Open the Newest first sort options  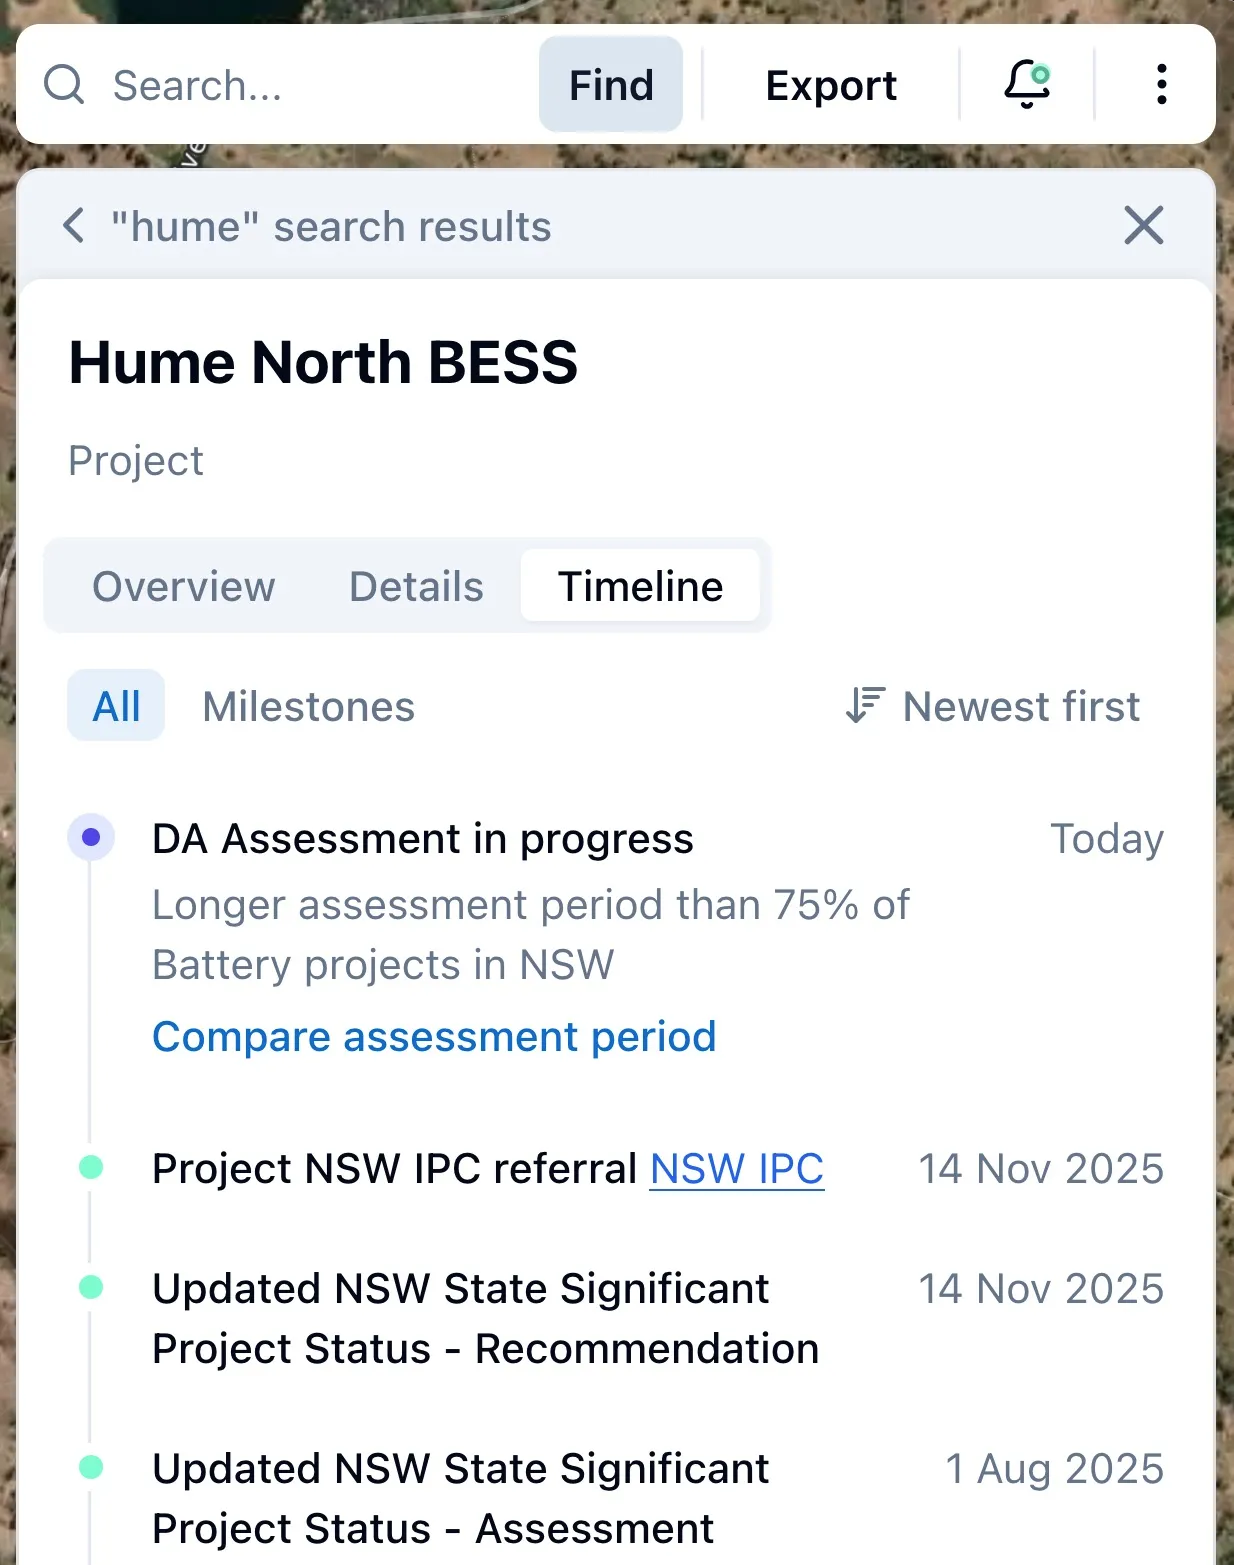1020,706
